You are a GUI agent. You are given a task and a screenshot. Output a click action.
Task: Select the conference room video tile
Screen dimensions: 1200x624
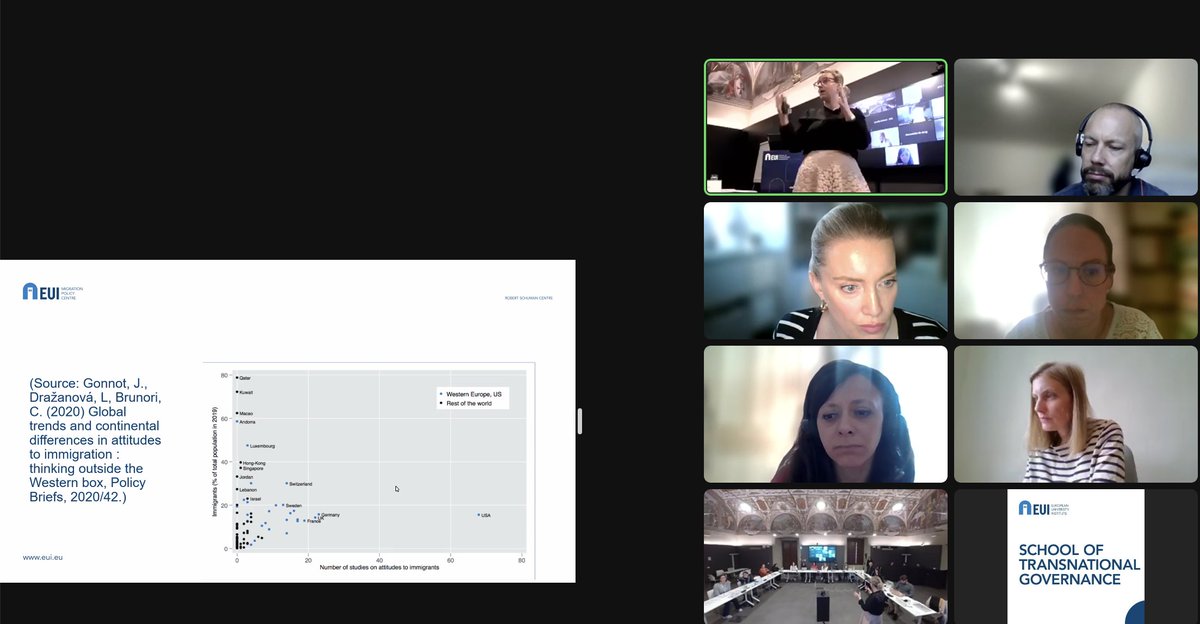825,556
